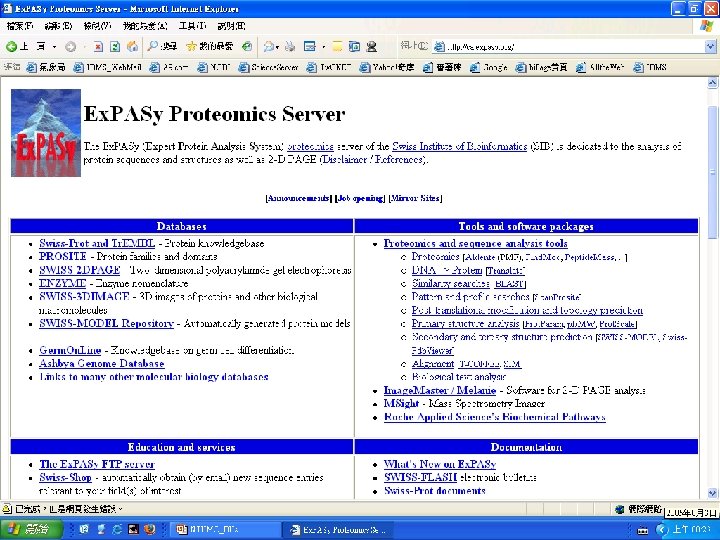Click the grey Forward arrow button
The image size is (720, 540).
70,46
